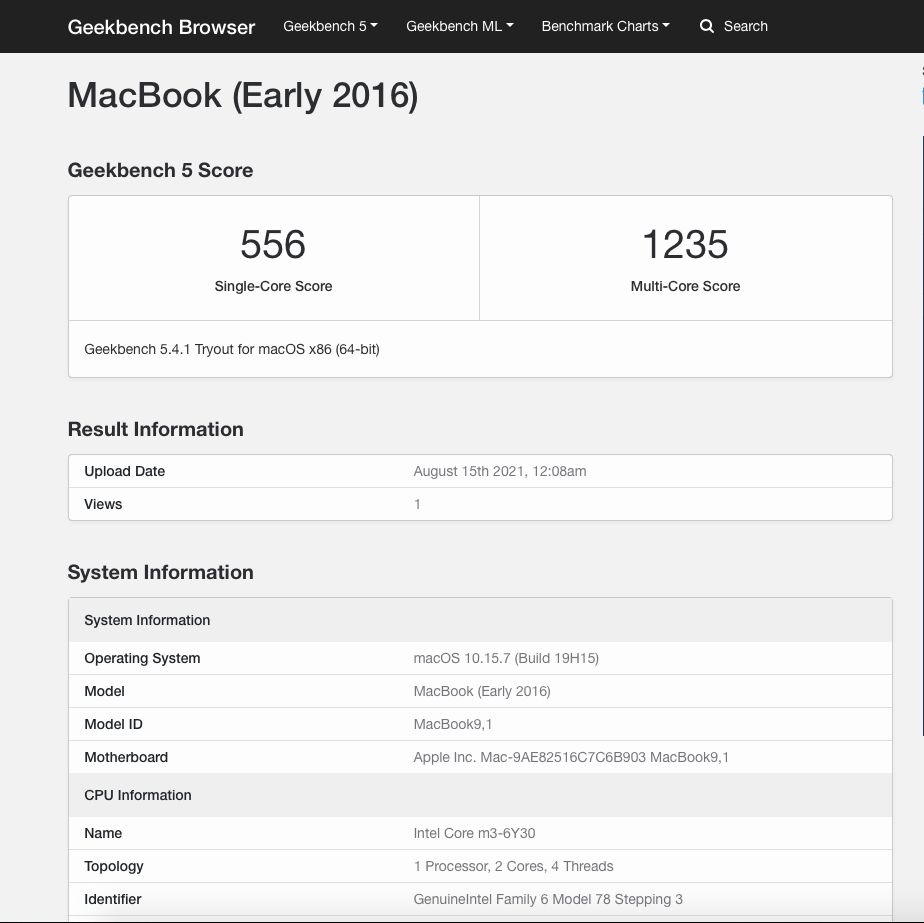Screen dimensions: 924x923
Task: Select 1 Processor, 2 Cores, 4 Threads
Action: [513, 866]
